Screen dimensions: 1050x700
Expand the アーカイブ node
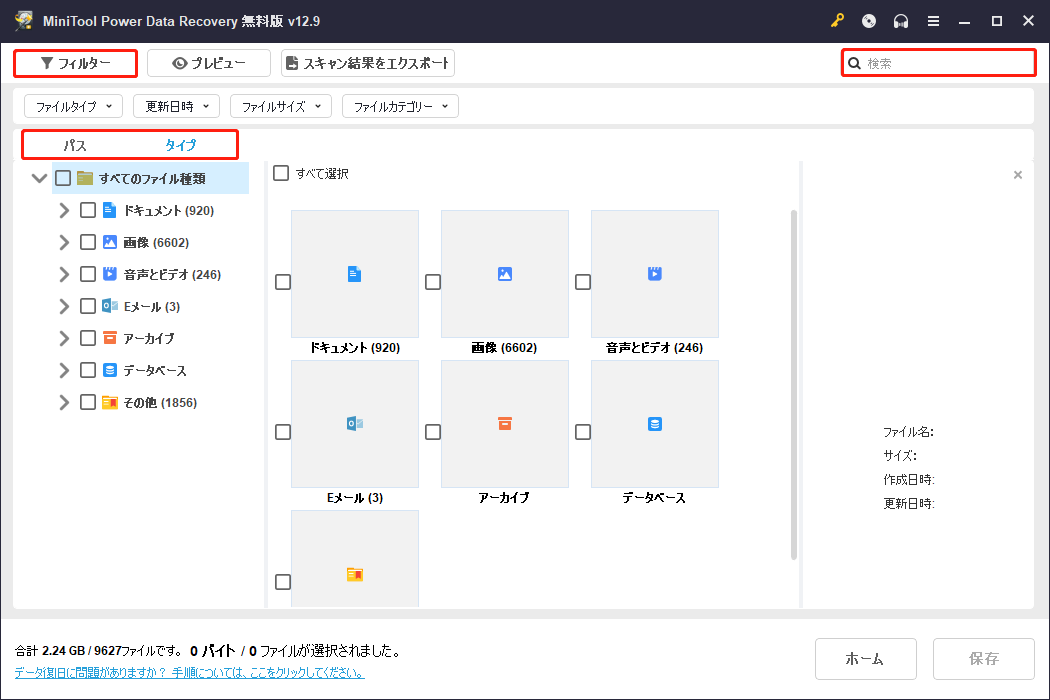point(64,338)
